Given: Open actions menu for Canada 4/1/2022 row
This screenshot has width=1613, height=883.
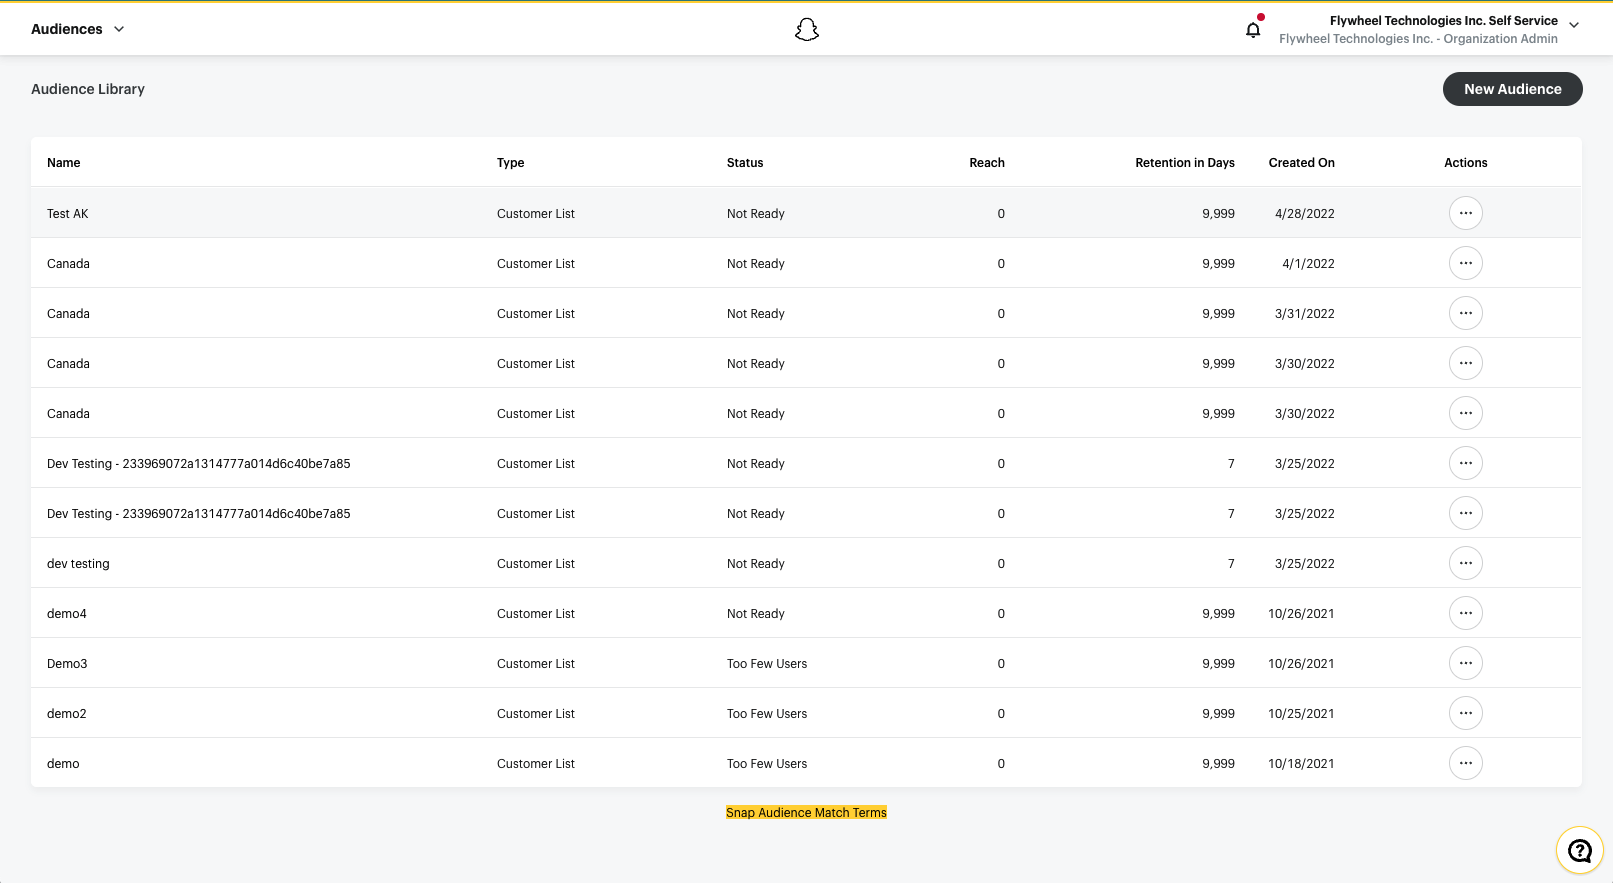Looking at the screenshot, I should pyautogui.click(x=1465, y=263).
